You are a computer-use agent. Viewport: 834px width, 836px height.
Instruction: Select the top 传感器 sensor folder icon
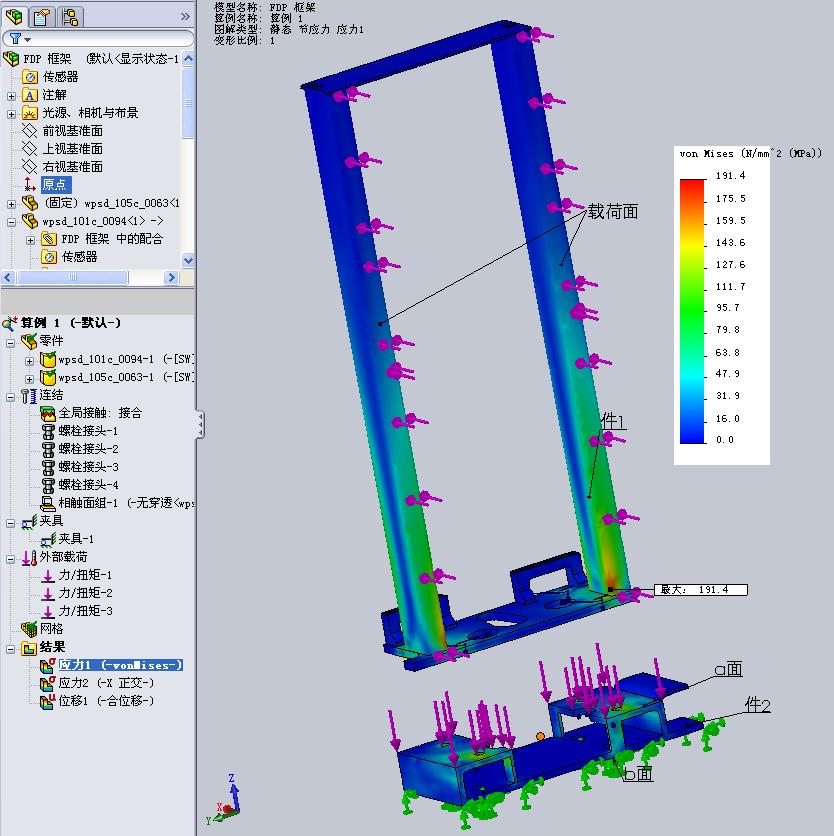click(x=30, y=77)
